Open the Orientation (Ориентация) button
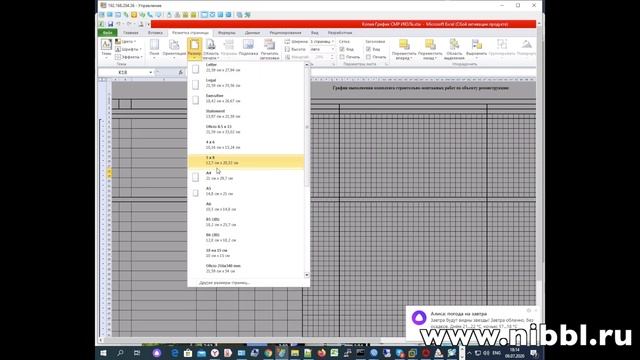Image resolution: width=640 pixels, height=360 pixels. click(174, 49)
